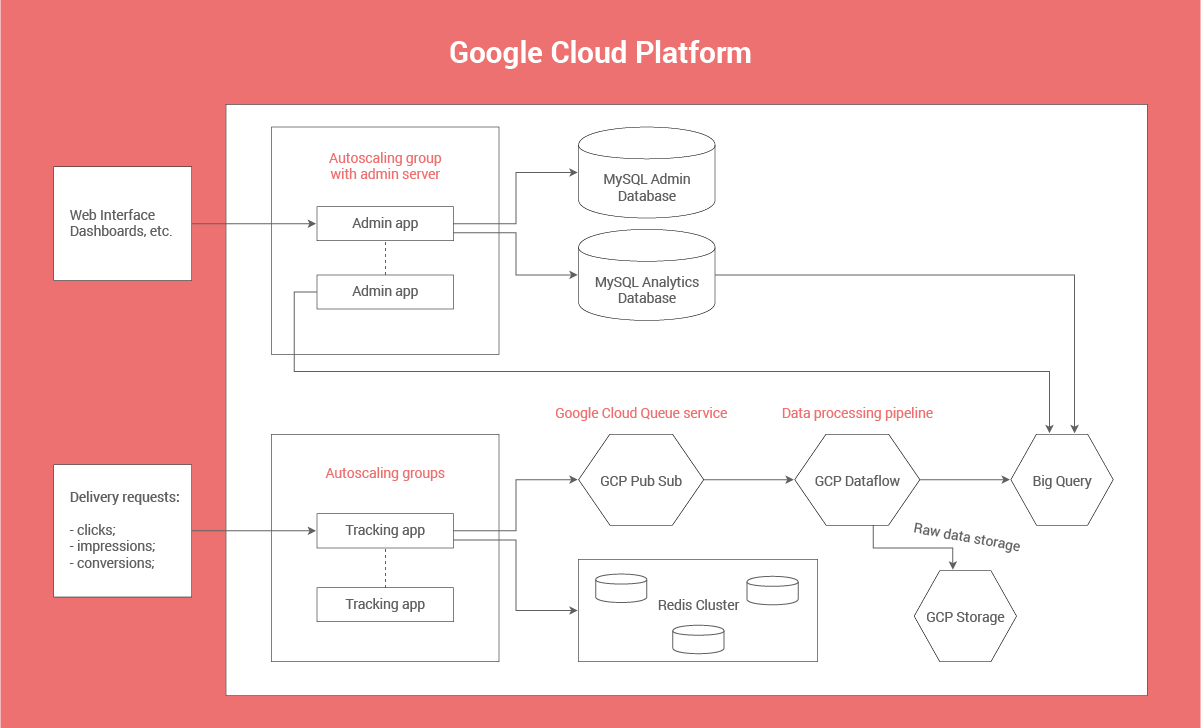Click the Big Query hexagon

coord(1062,481)
